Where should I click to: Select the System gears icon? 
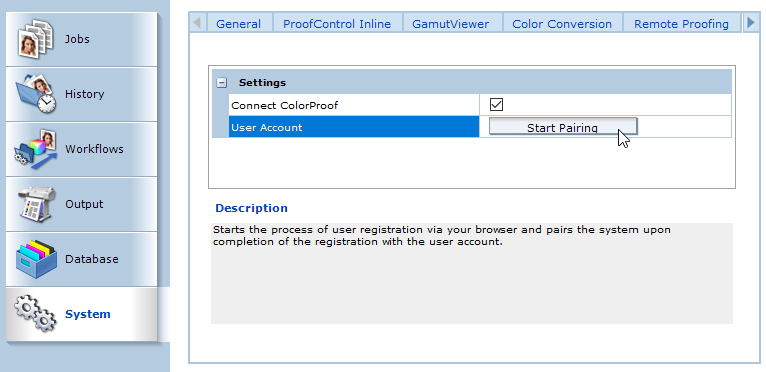[x=35, y=313]
